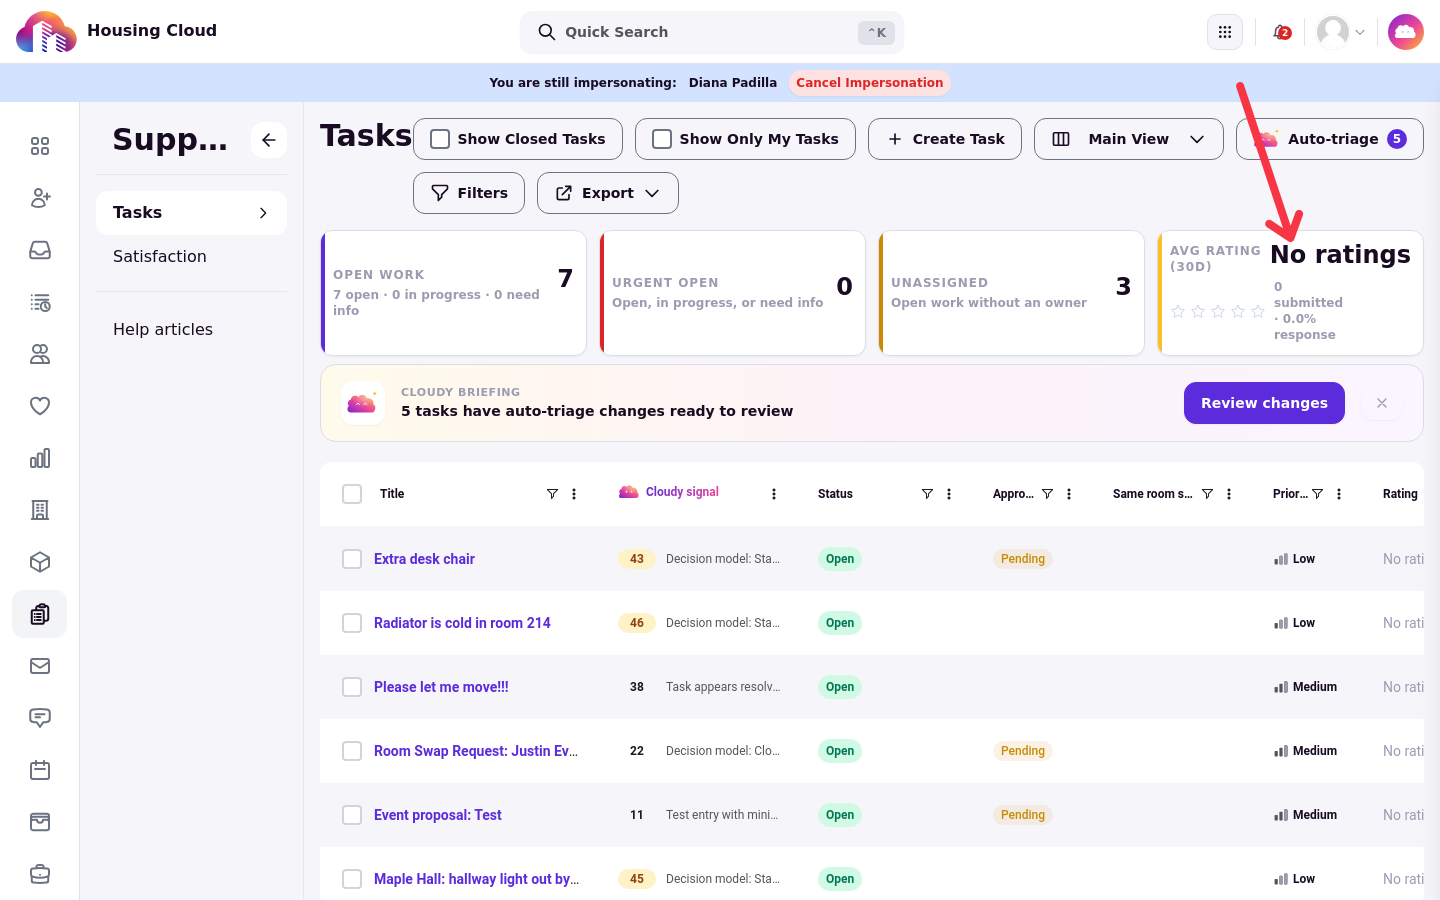Open the favorites heart sidebar icon
The width and height of the screenshot is (1440, 900).
coord(40,406)
